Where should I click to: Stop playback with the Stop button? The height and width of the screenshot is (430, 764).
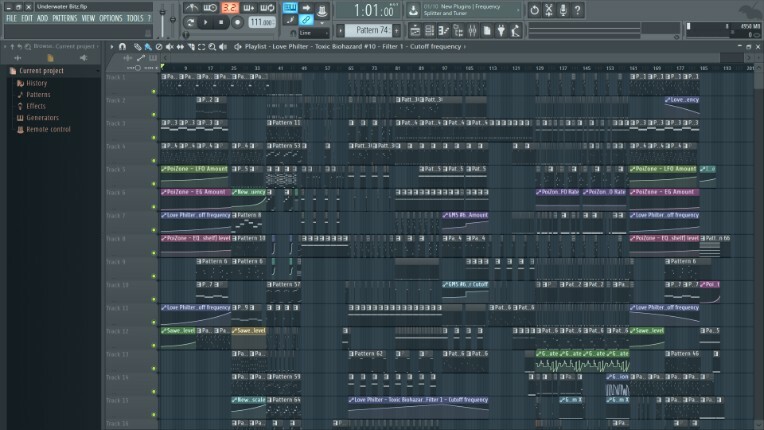221,22
